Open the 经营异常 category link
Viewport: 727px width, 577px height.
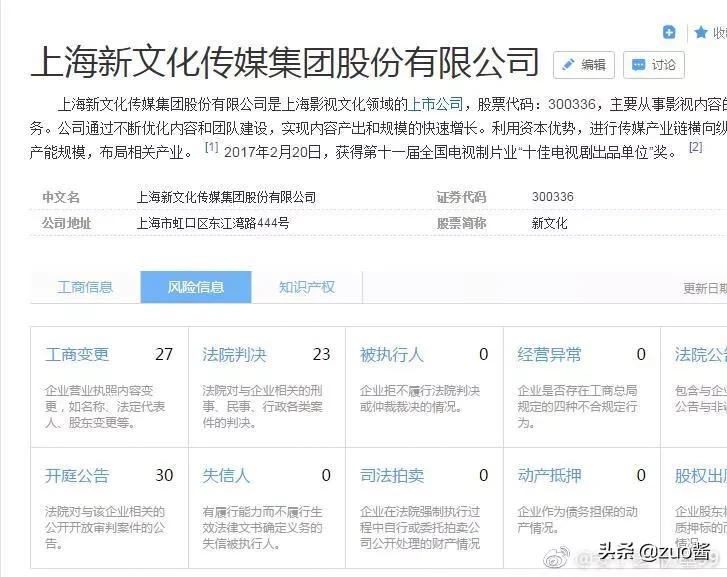[549, 355]
